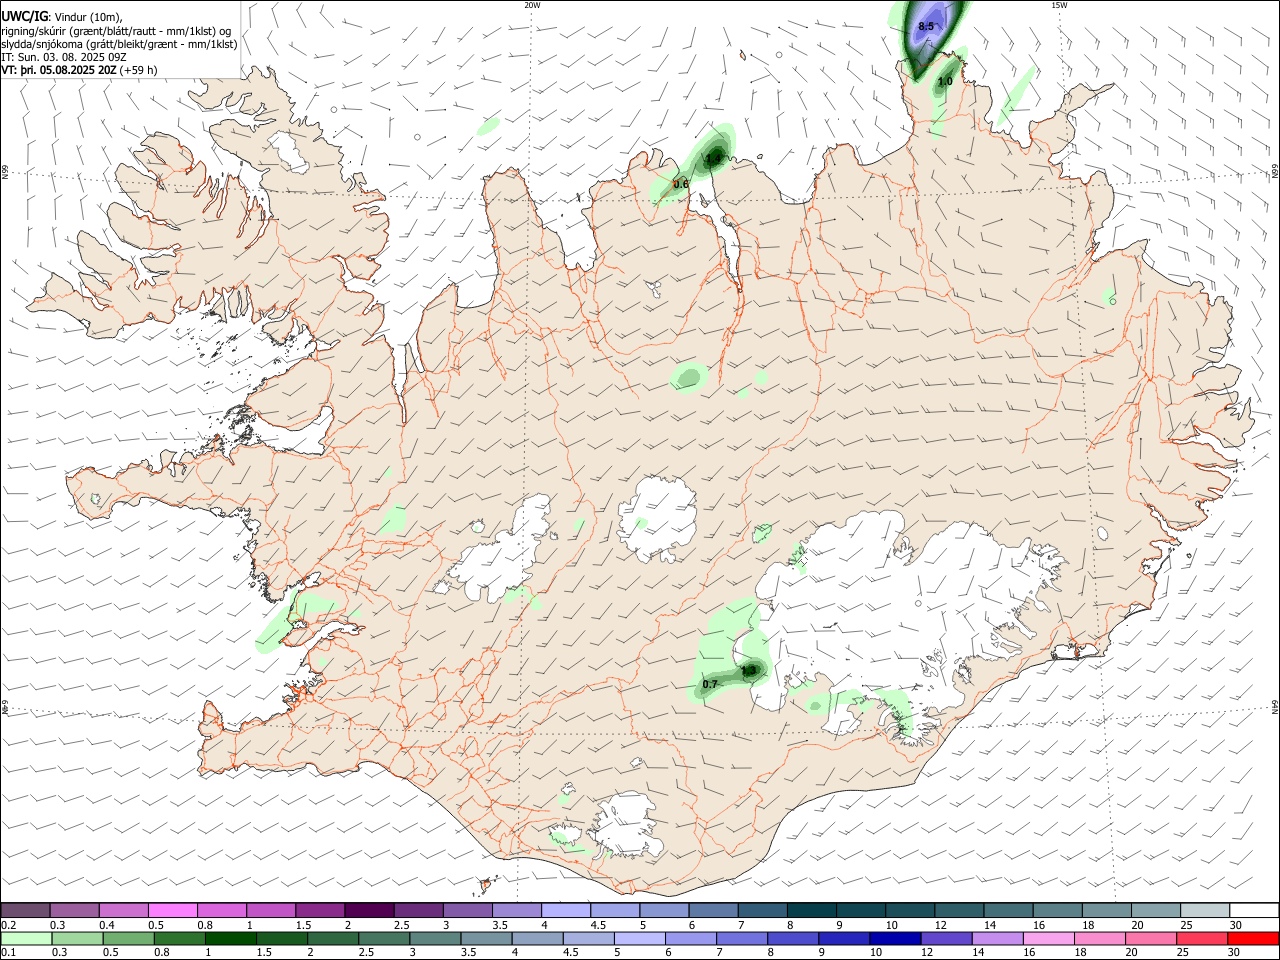Pick the red swatch at 30 in lower legend row

pyautogui.click(x=1253, y=938)
